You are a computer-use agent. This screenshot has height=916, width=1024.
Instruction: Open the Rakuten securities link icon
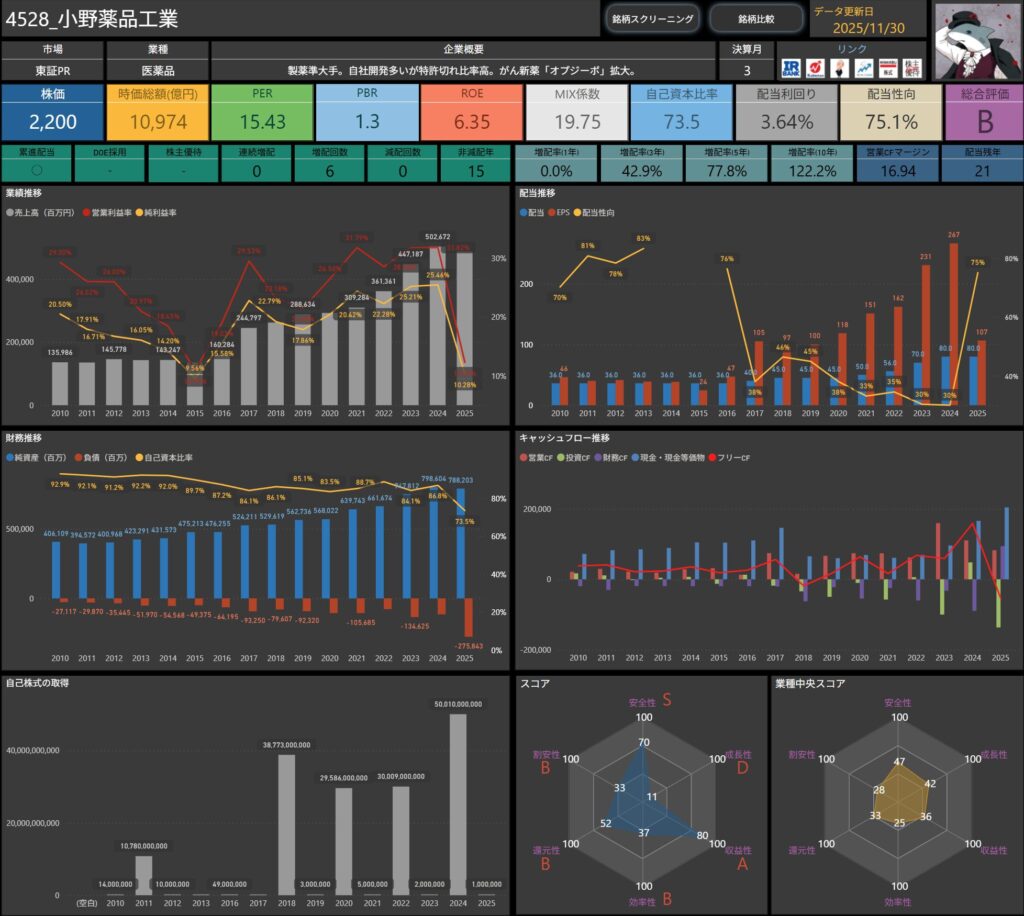(814, 68)
